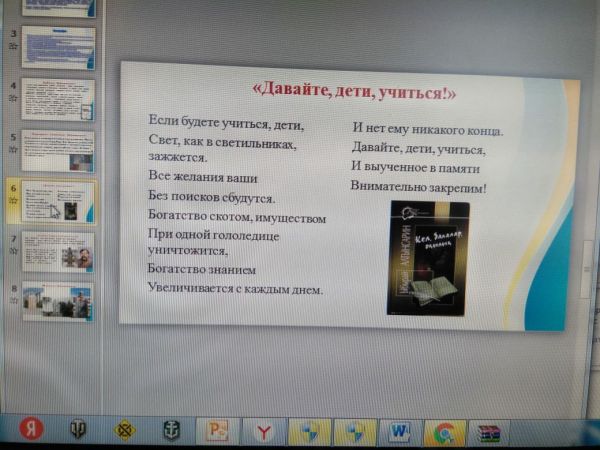Viewport: 600px width, 450px height.
Task: Jump to slide 8 in the thumbnail pane
Action: tap(58, 301)
